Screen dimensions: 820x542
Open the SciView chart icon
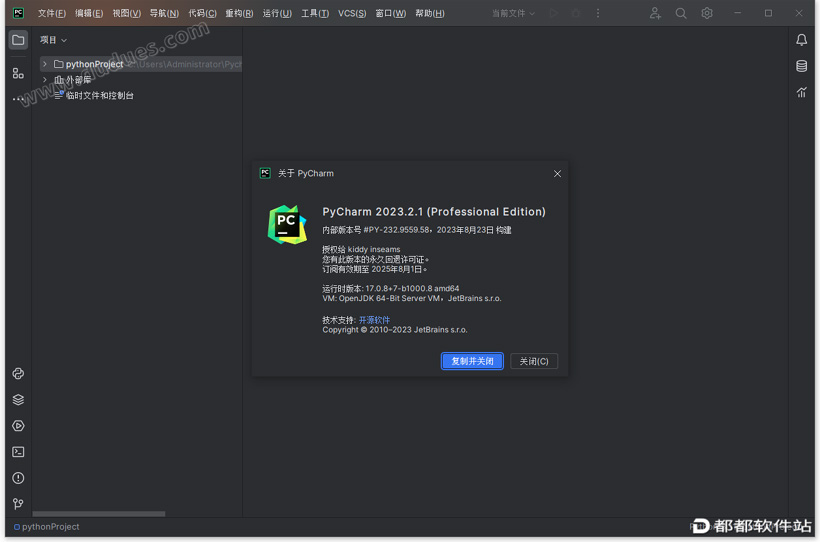[801, 93]
